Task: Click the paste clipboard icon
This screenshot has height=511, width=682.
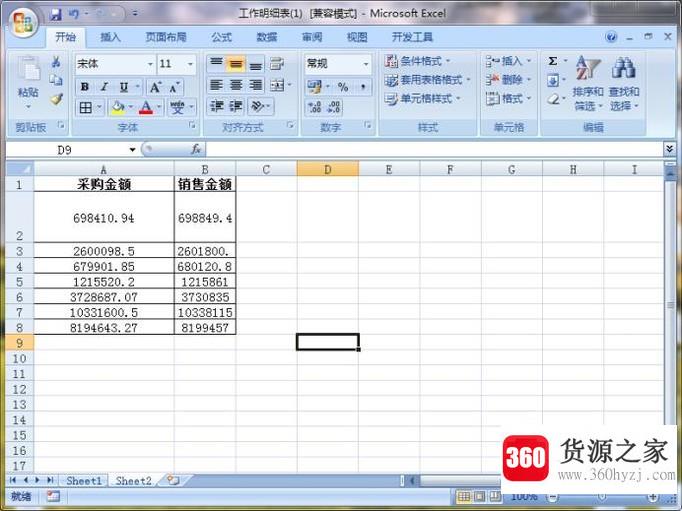Action: [28, 70]
